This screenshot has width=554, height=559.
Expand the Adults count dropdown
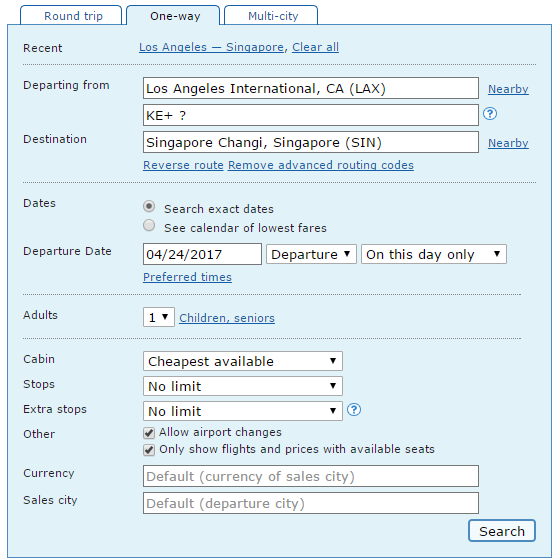(159, 317)
